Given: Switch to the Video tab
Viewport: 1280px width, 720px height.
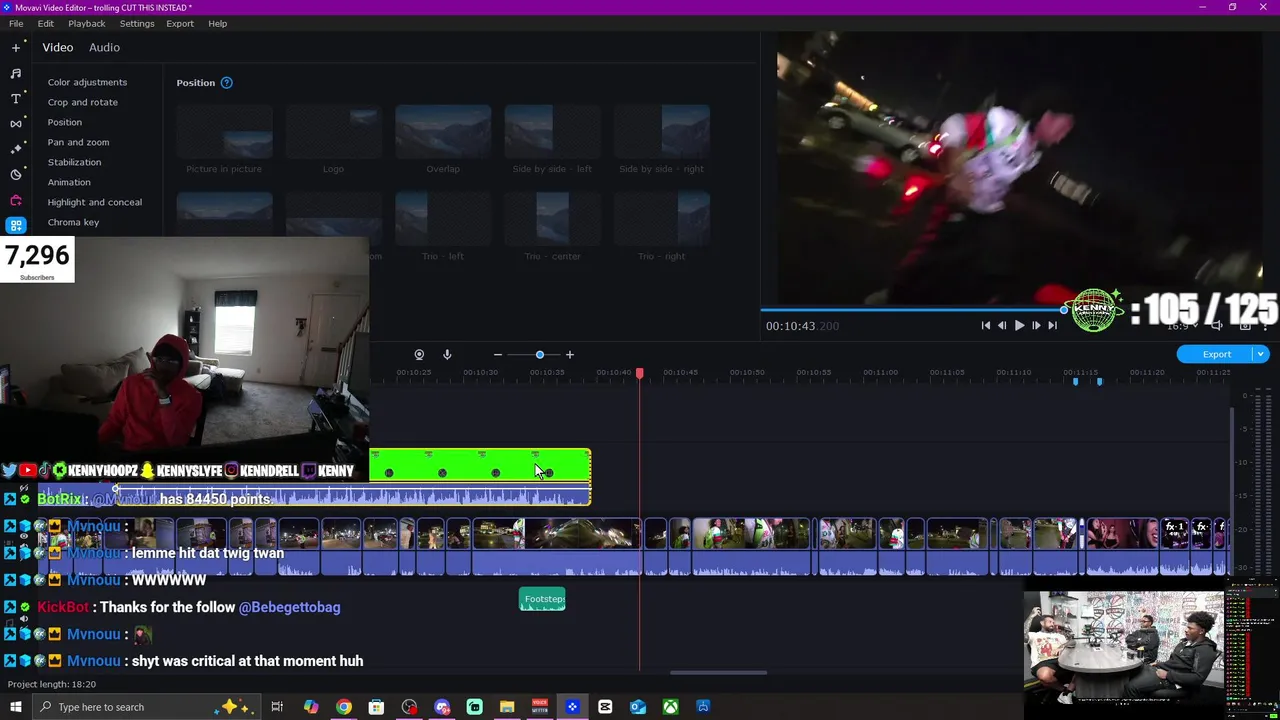Looking at the screenshot, I should click(58, 47).
